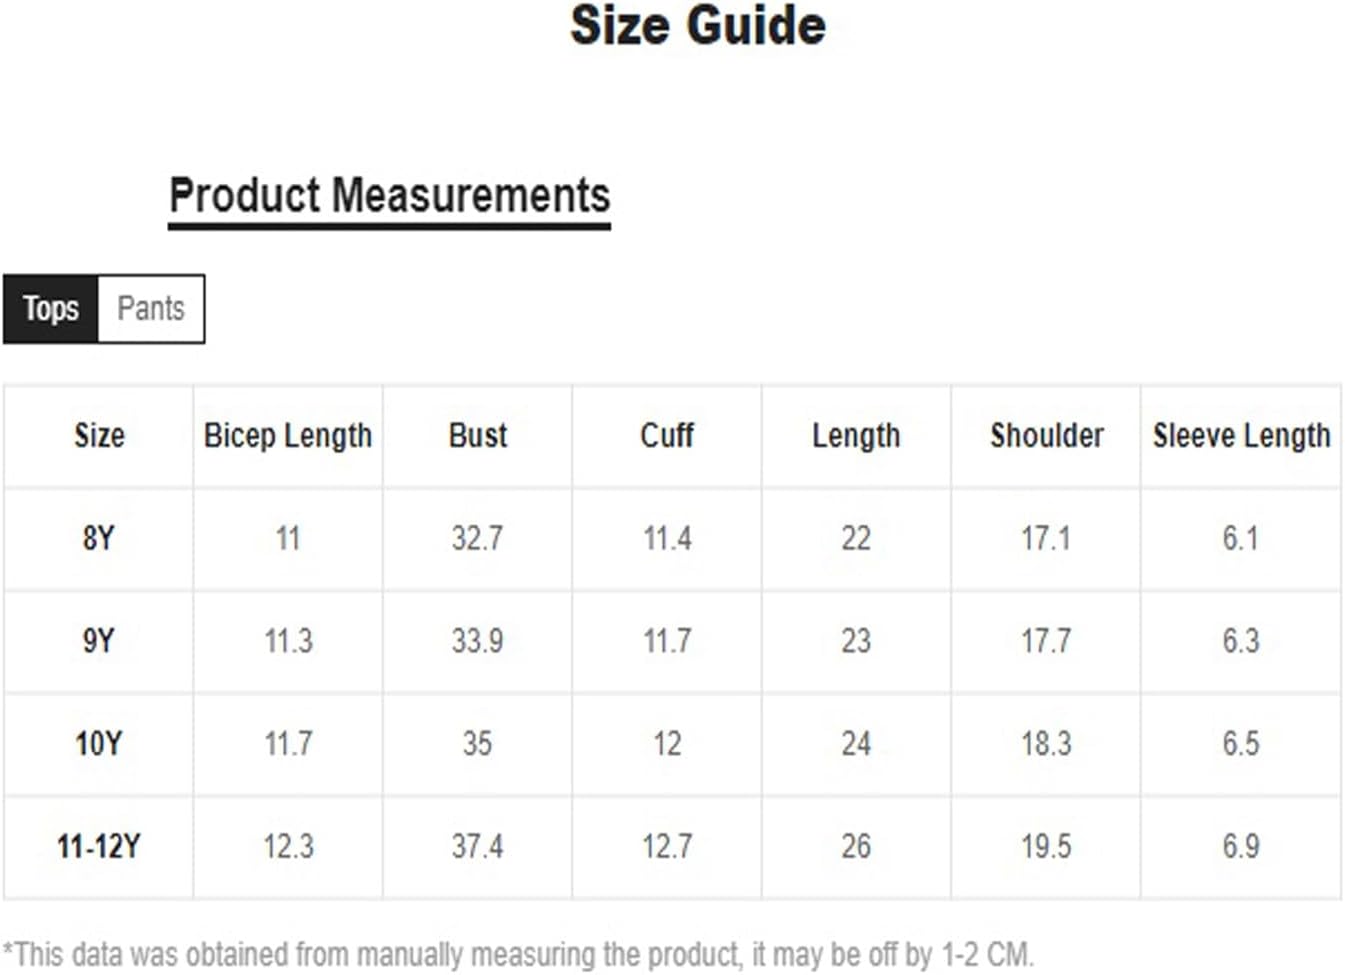The width and height of the screenshot is (1345, 975).
Task: Click the 19.5 shoulder value for 11-12Y
Action: click(1046, 847)
